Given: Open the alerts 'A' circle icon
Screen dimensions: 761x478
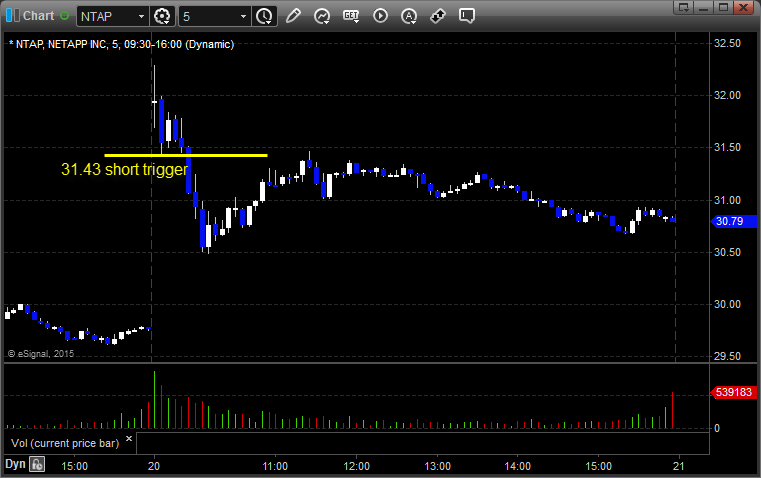Looking at the screenshot, I should click(409, 16).
